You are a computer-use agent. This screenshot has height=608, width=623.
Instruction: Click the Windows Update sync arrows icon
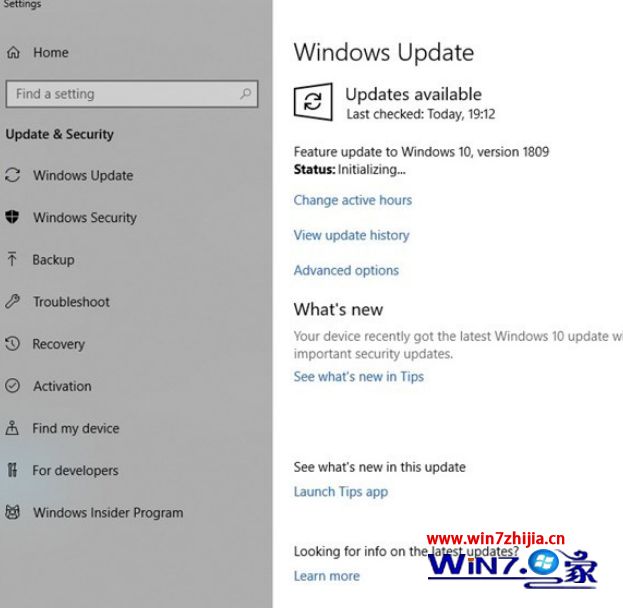pos(12,175)
